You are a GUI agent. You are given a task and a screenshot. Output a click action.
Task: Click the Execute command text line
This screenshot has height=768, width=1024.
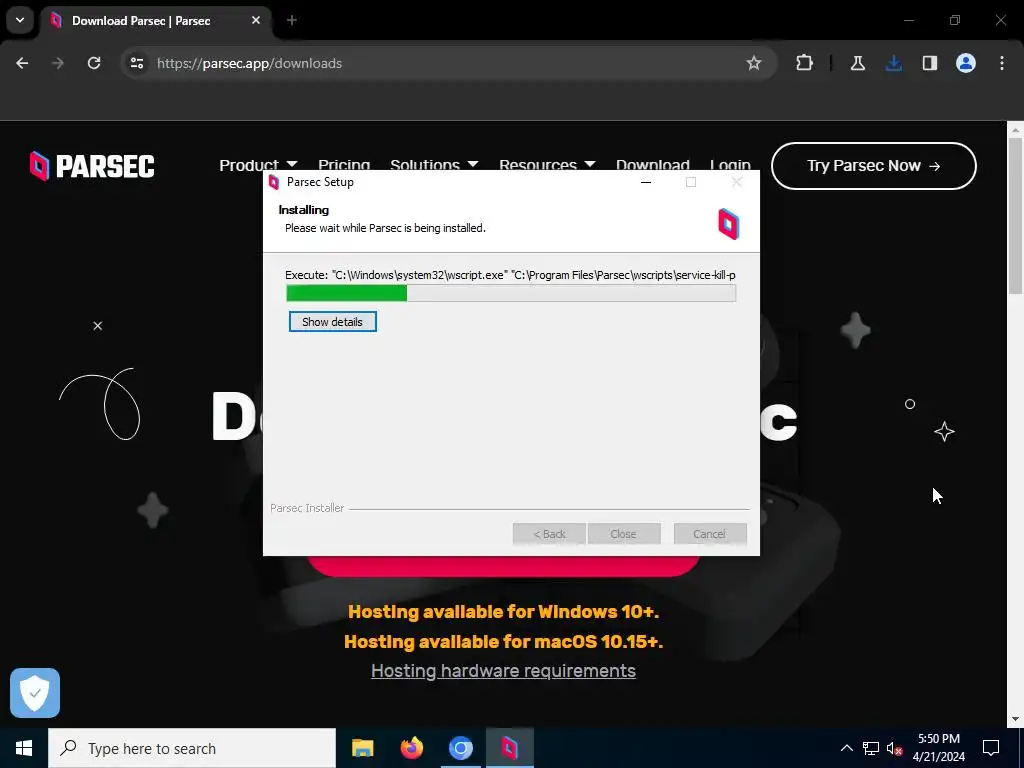(x=511, y=275)
